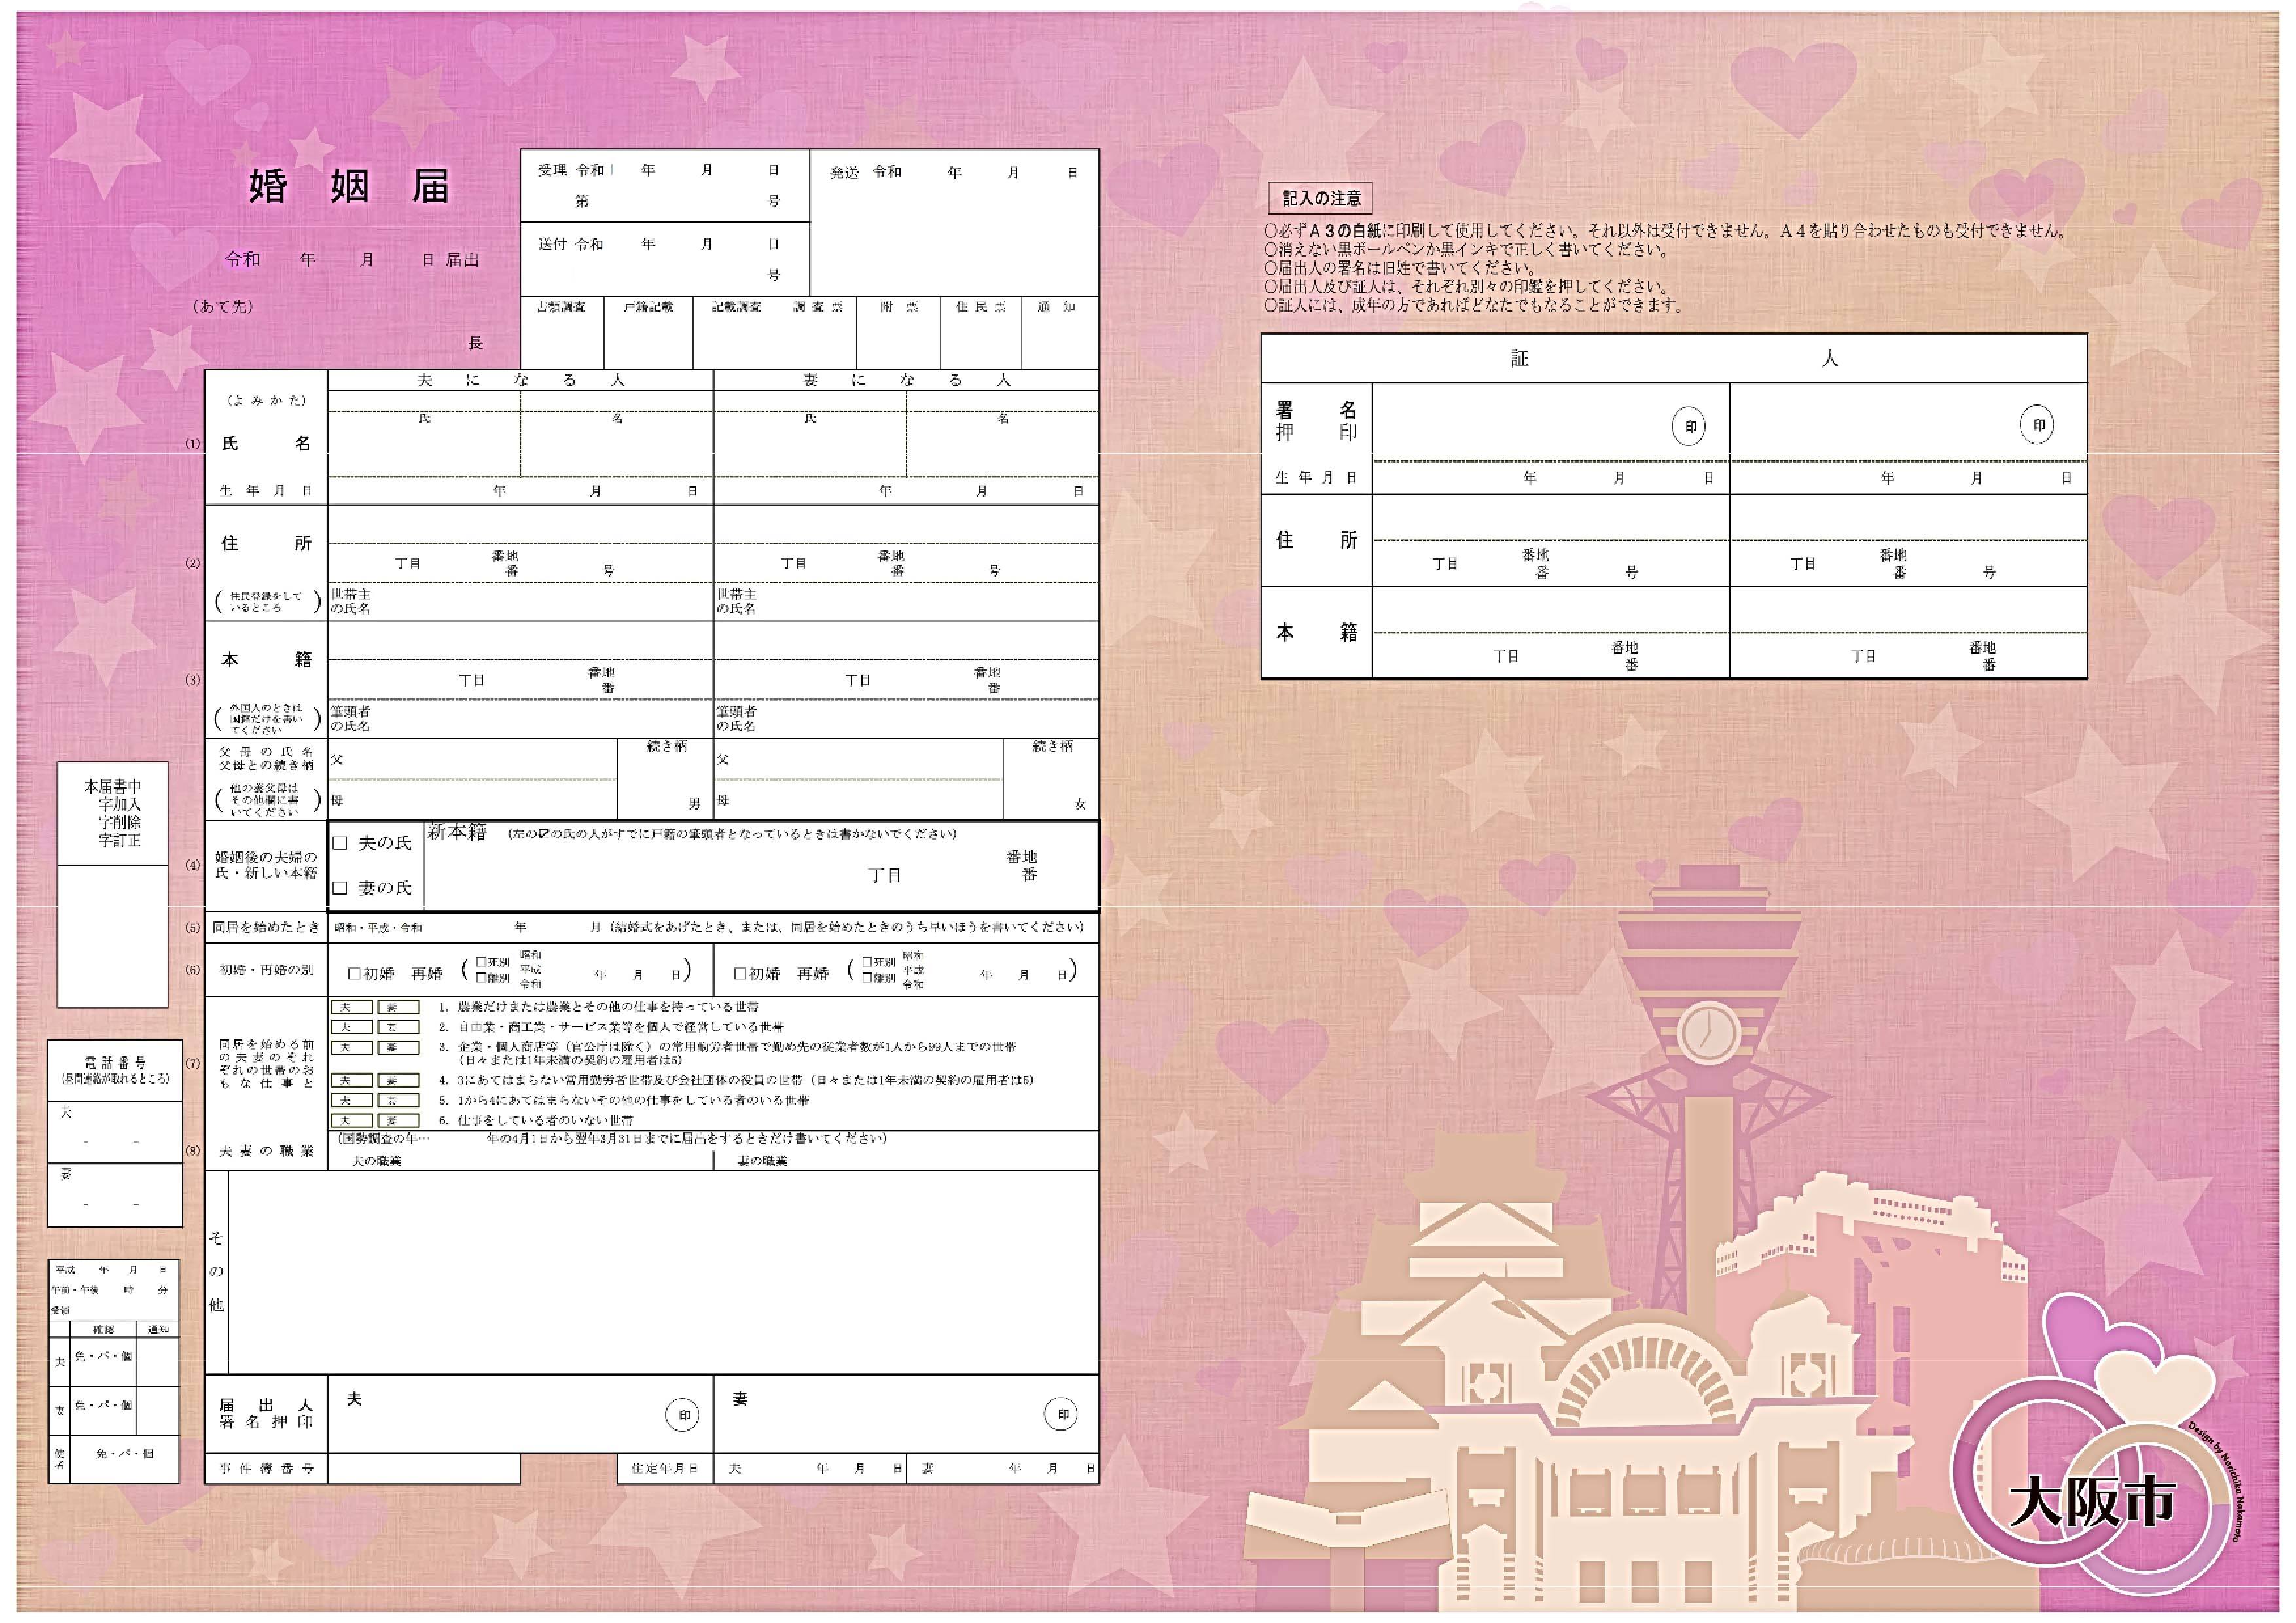Click the wife's signature field labeled 妻

click(906, 1414)
